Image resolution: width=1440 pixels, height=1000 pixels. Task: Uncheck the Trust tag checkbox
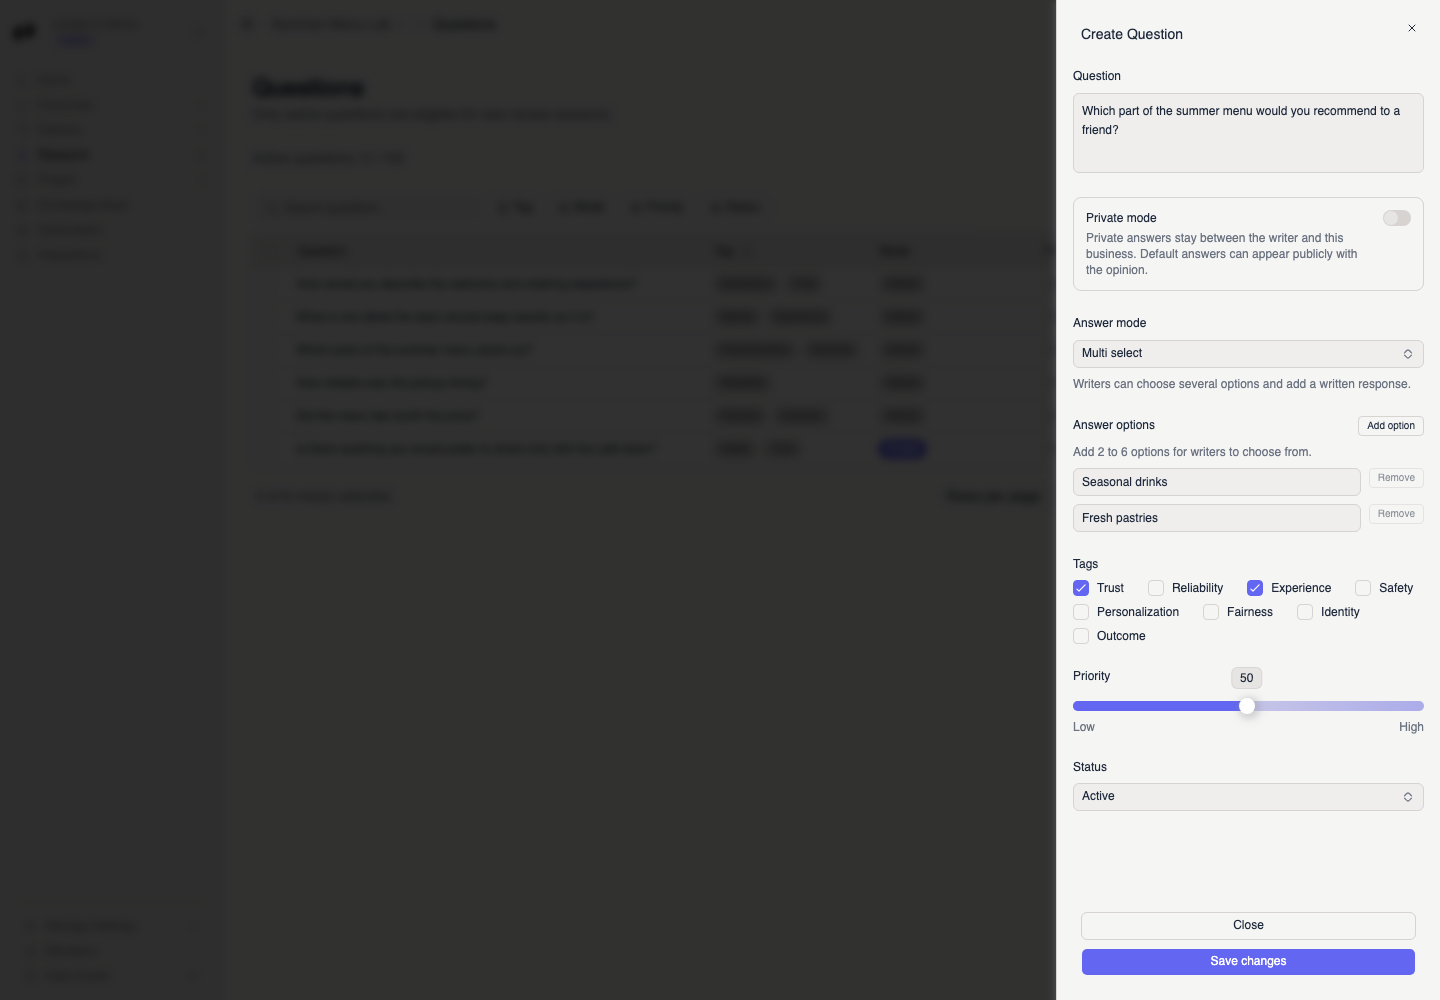tap(1081, 588)
